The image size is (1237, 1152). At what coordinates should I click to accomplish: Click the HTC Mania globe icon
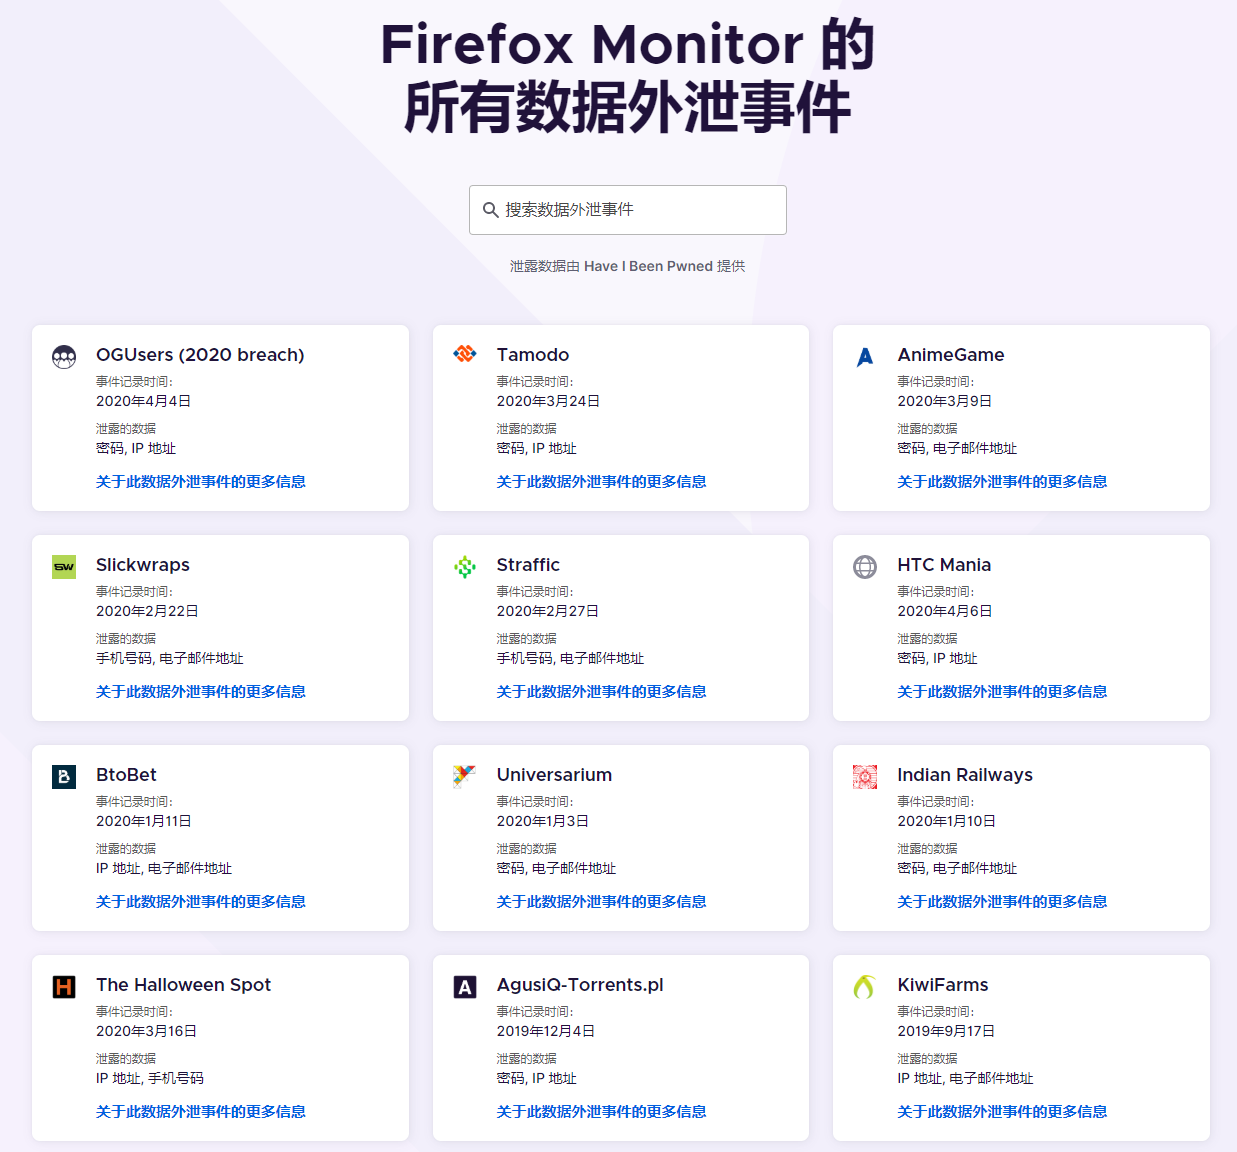pos(864,566)
